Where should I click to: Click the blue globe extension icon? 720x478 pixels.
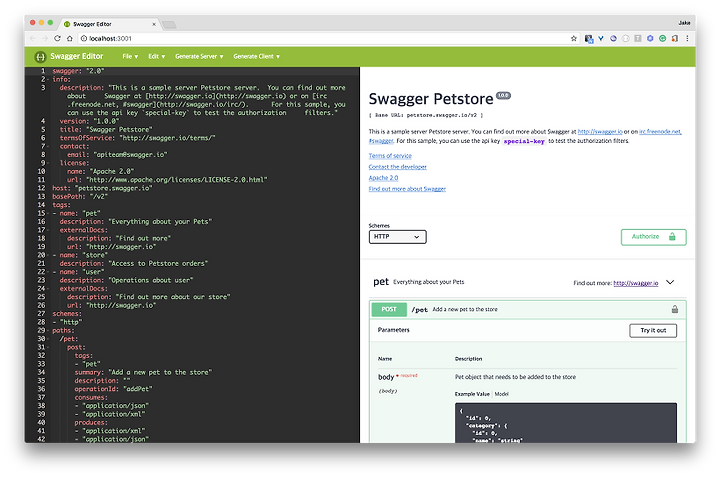613,39
